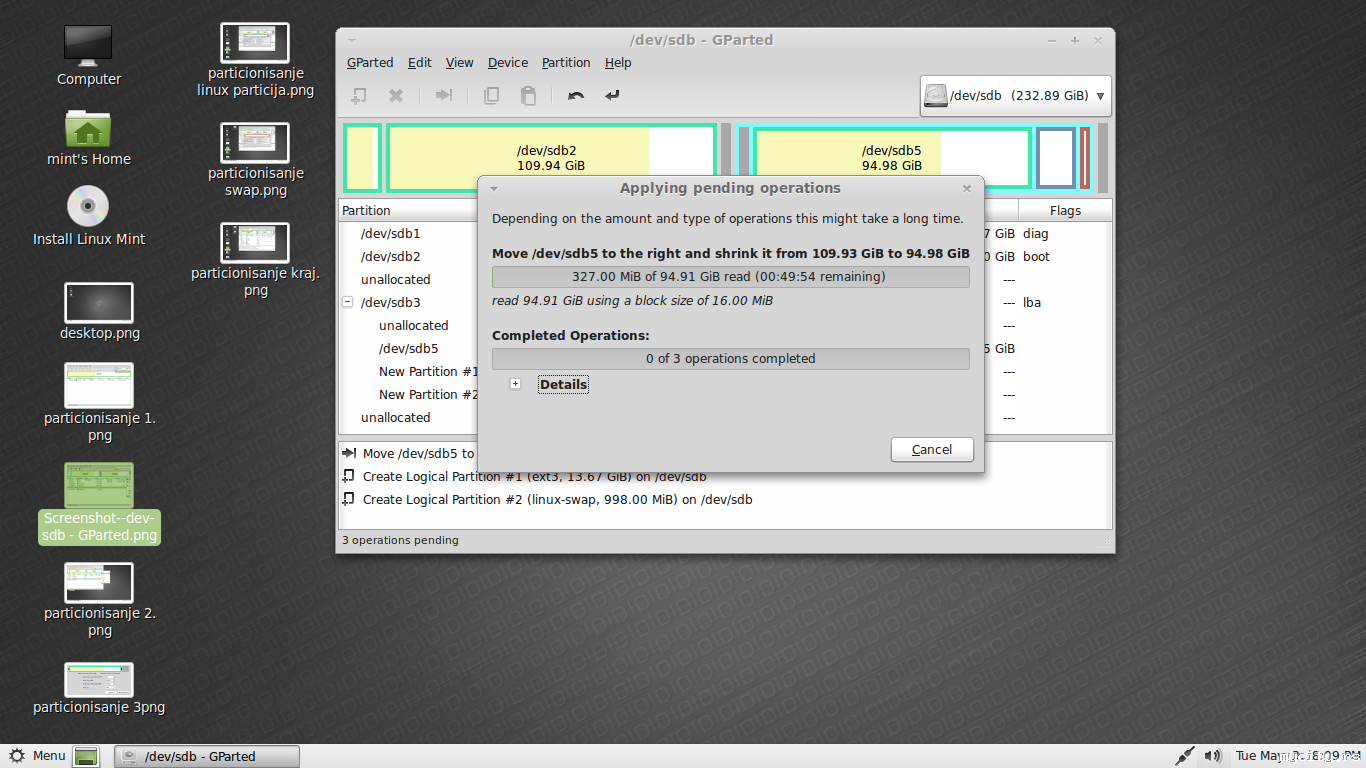Image resolution: width=1366 pixels, height=768 pixels.
Task: Click the volume speaker tray icon
Action: 1213,756
